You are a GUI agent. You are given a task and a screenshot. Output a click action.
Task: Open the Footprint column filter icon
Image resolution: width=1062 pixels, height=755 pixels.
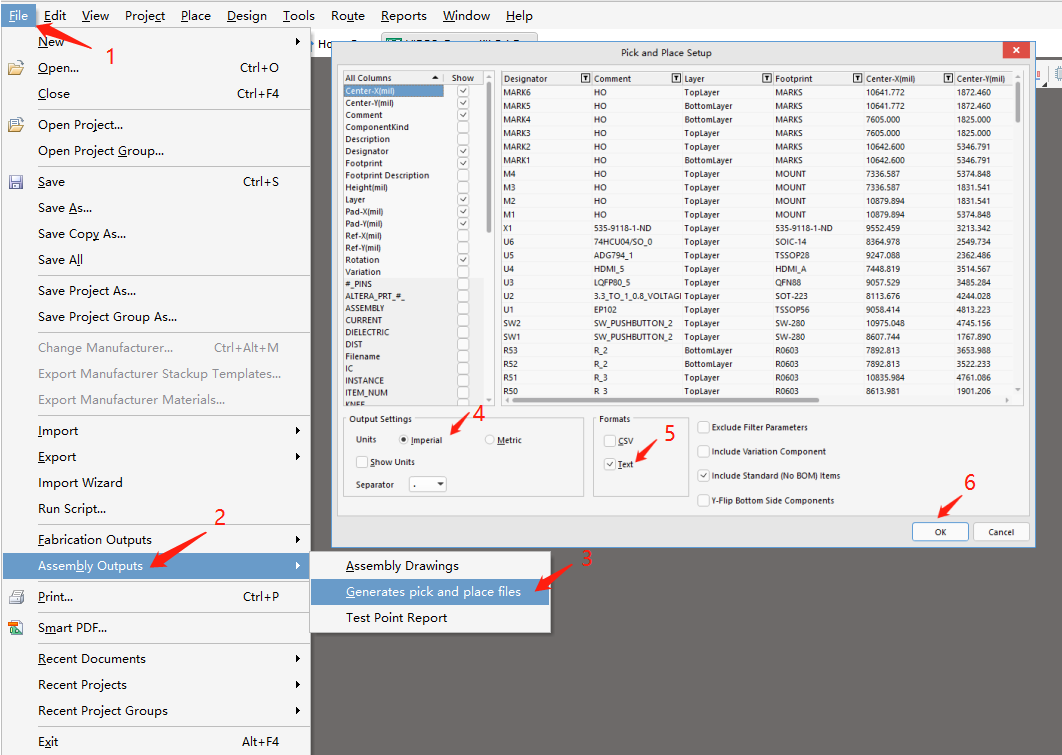[x=857, y=78]
